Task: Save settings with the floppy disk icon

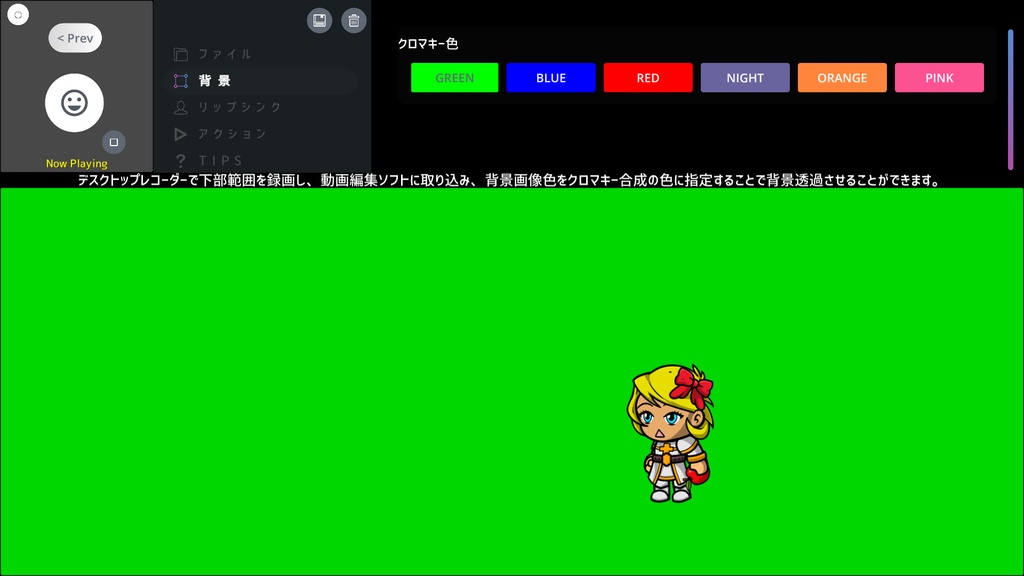Action: (319, 20)
